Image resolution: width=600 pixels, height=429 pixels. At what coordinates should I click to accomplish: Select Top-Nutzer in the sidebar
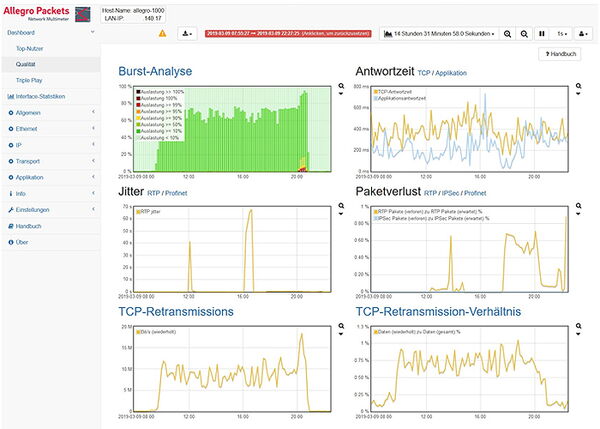[x=29, y=48]
